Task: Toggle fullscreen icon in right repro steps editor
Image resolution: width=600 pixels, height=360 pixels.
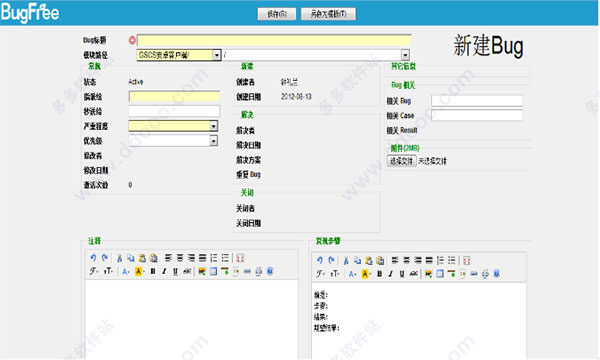Action: point(466,261)
